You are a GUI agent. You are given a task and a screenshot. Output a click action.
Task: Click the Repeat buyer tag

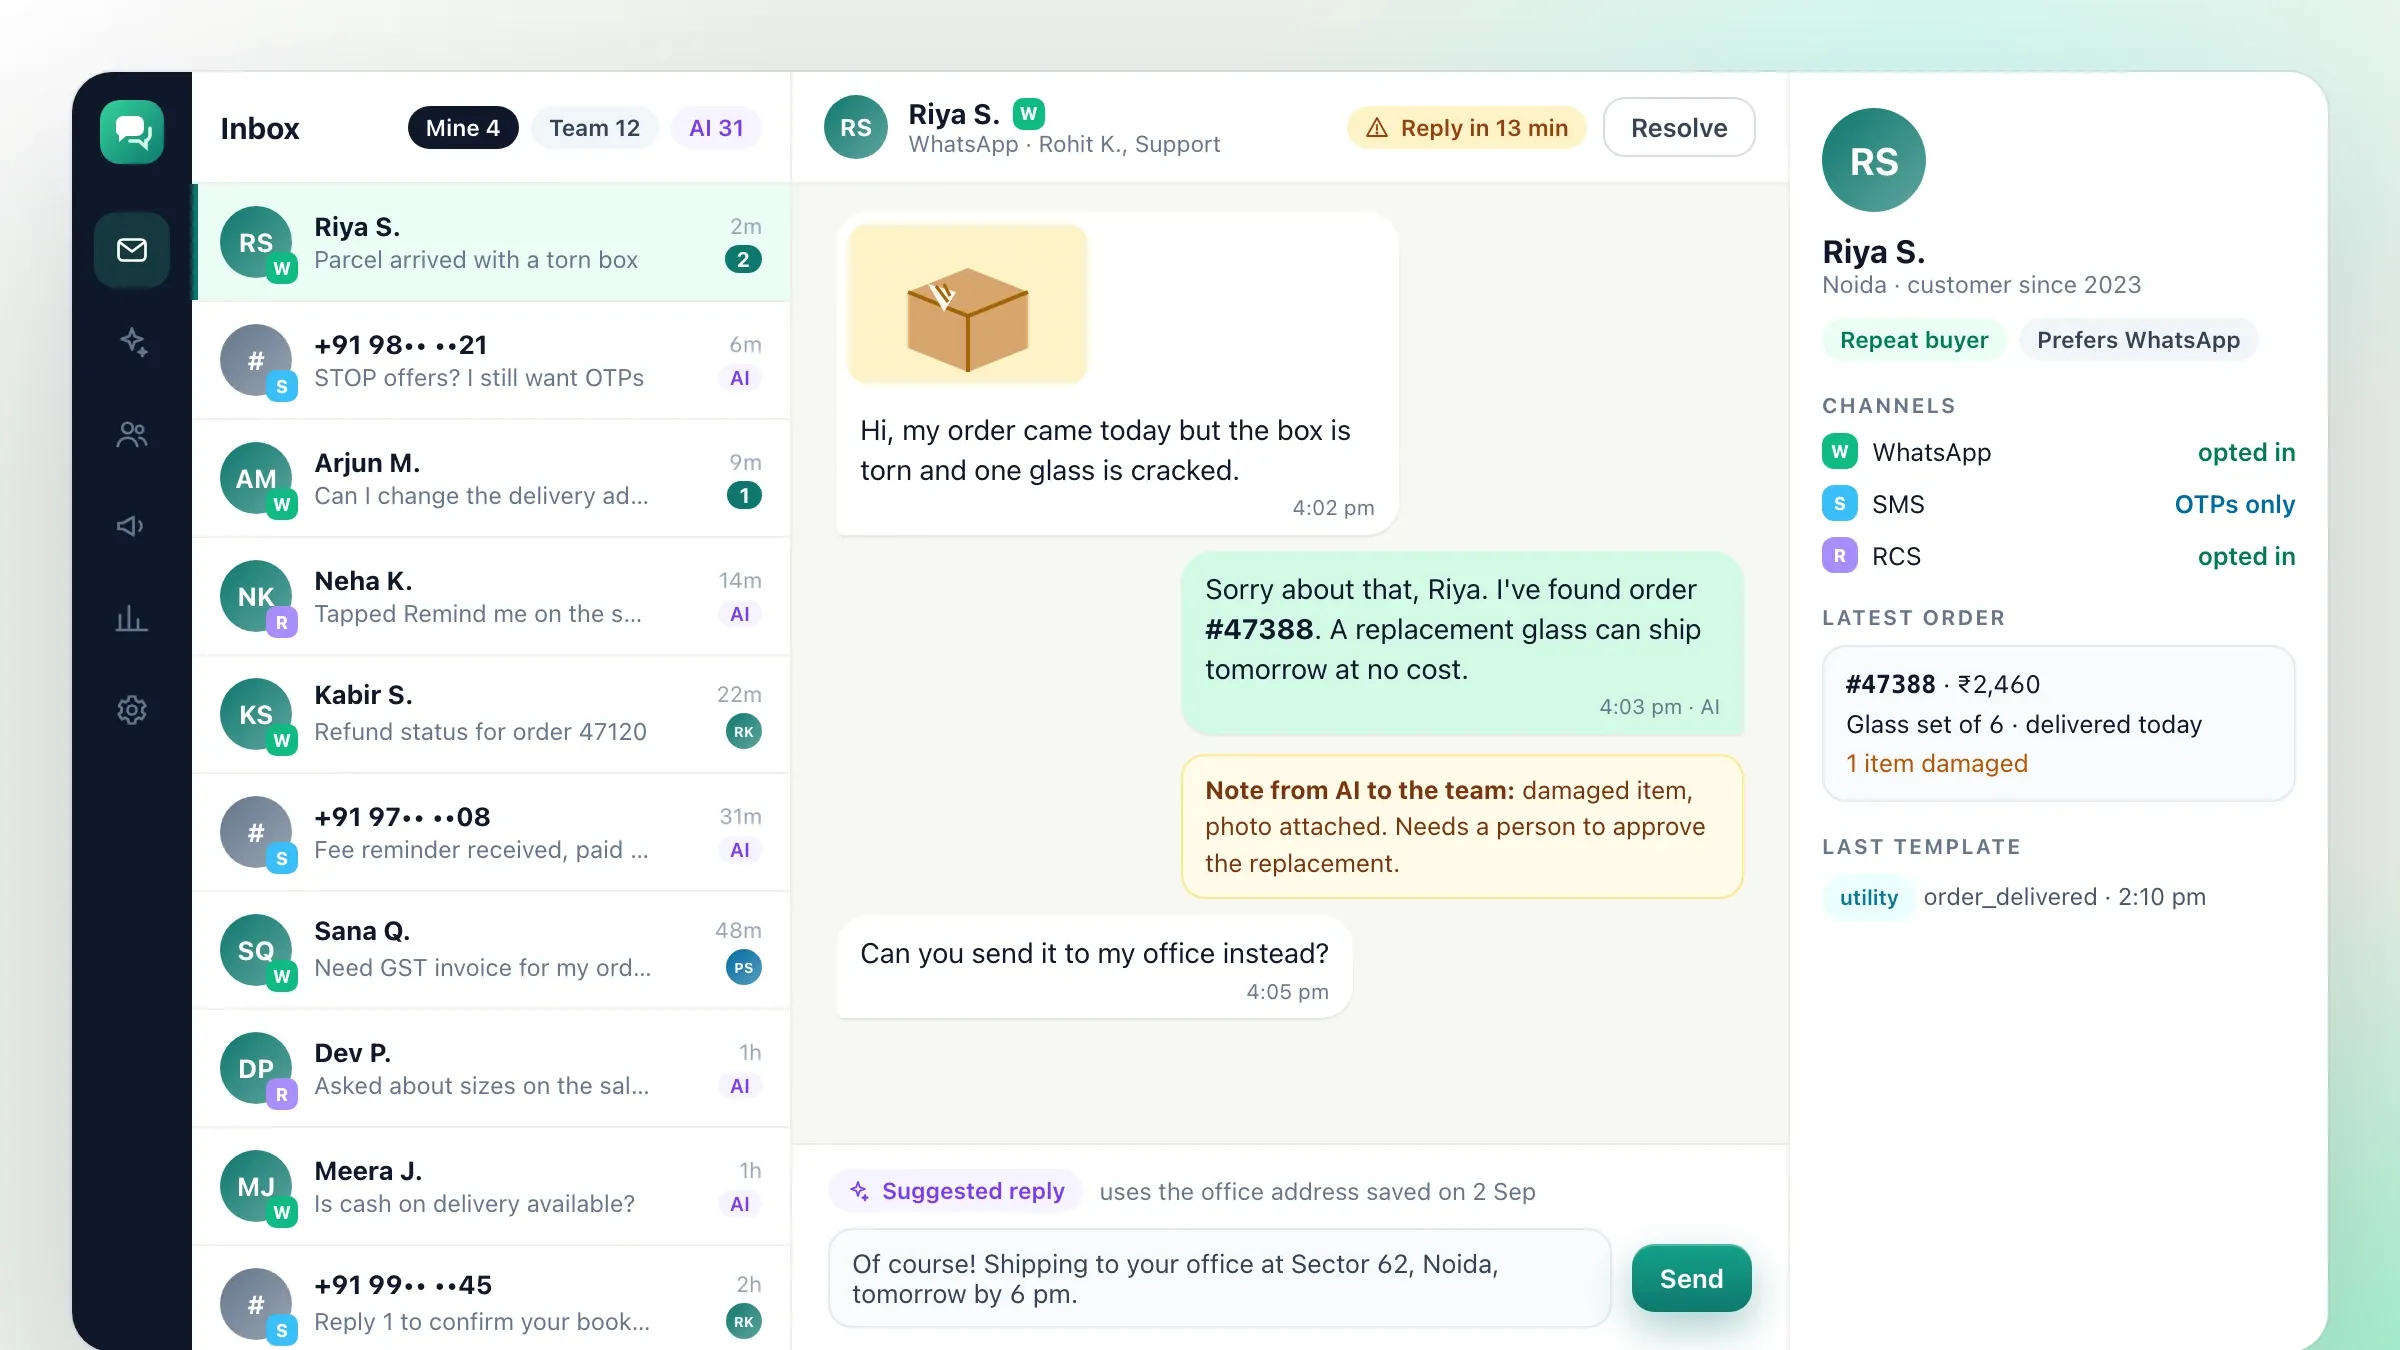point(1914,340)
